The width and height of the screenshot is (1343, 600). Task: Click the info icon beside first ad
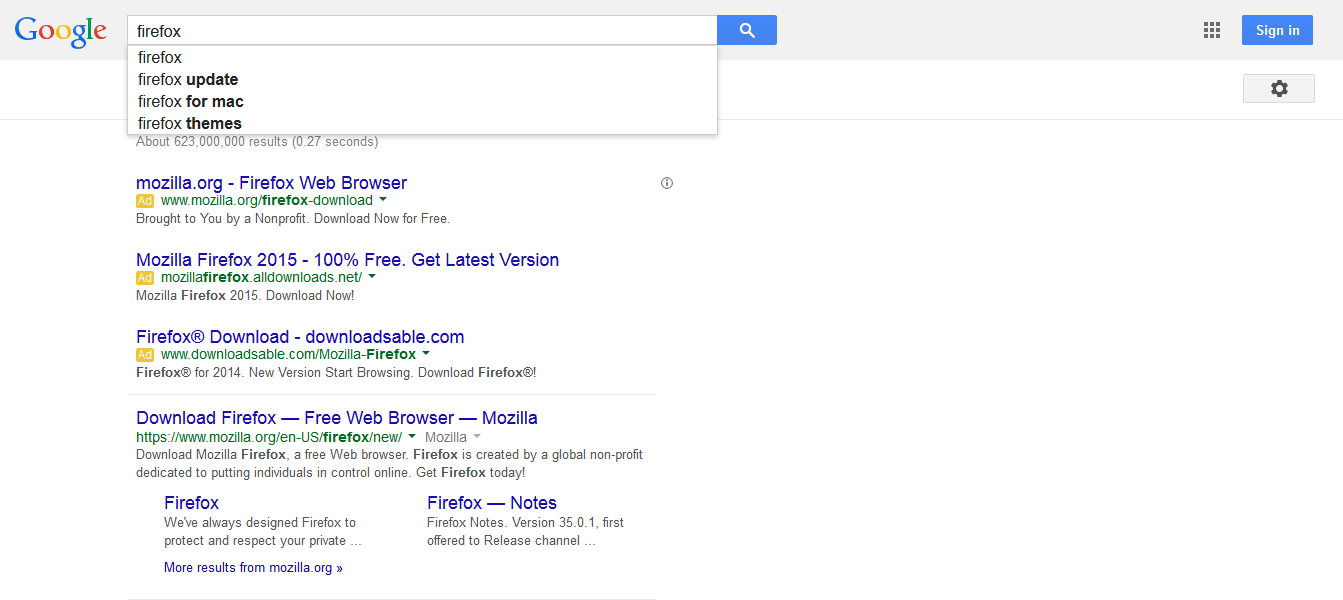[x=667, y=183]
